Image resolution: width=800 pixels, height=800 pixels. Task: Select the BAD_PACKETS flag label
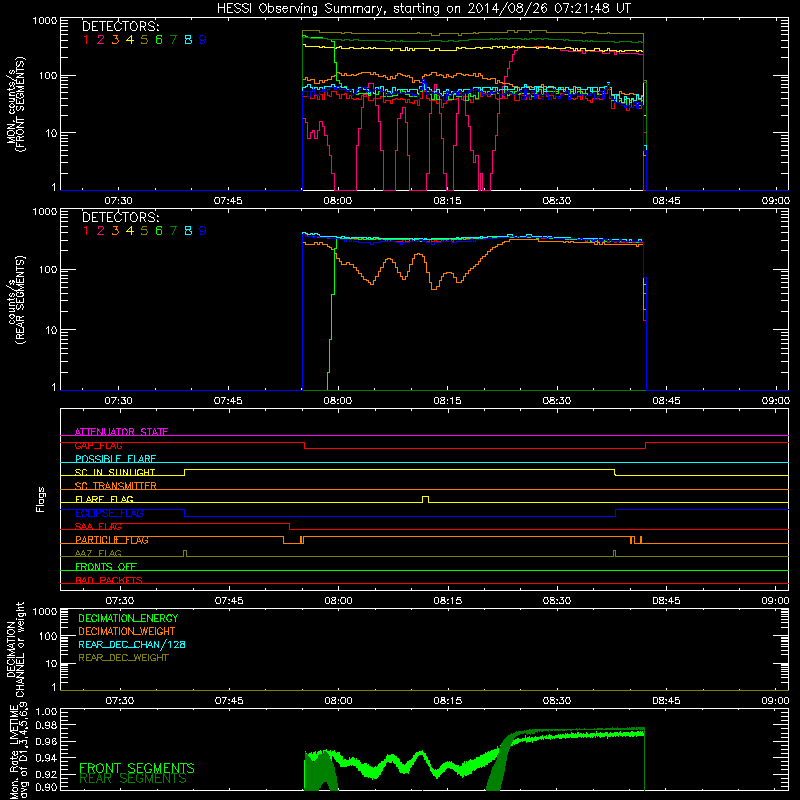[109, 580]
